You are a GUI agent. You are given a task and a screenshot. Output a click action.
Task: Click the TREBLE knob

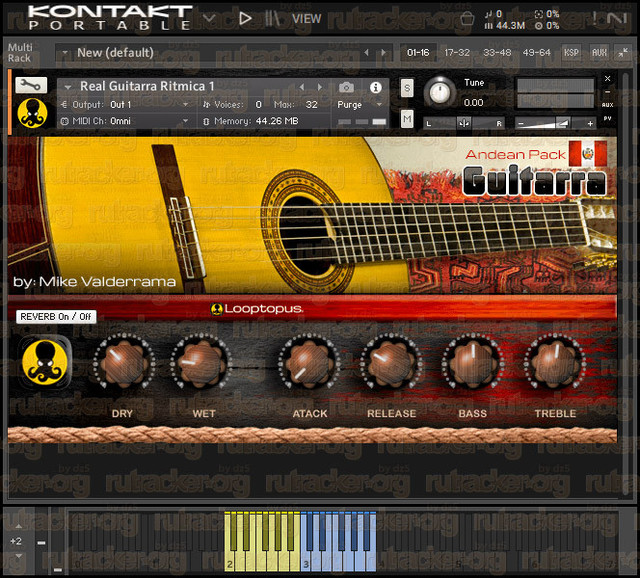tap(554, 362)
